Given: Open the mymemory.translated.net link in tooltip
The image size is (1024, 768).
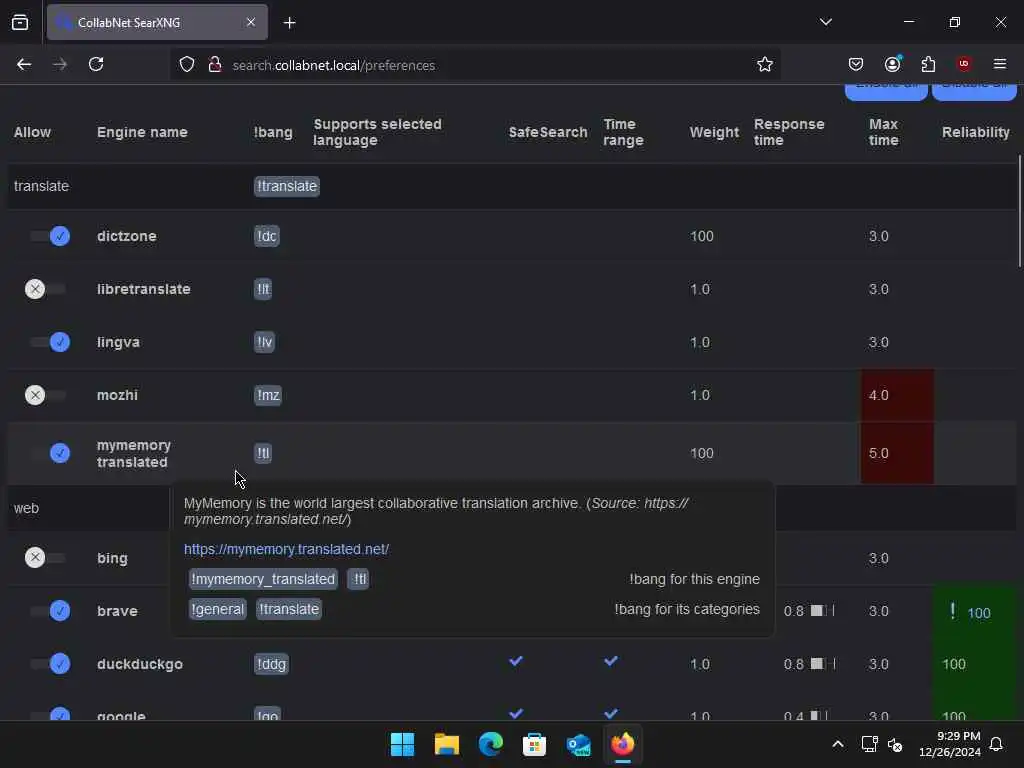Looking at the screenshot, I should [286, 549].
